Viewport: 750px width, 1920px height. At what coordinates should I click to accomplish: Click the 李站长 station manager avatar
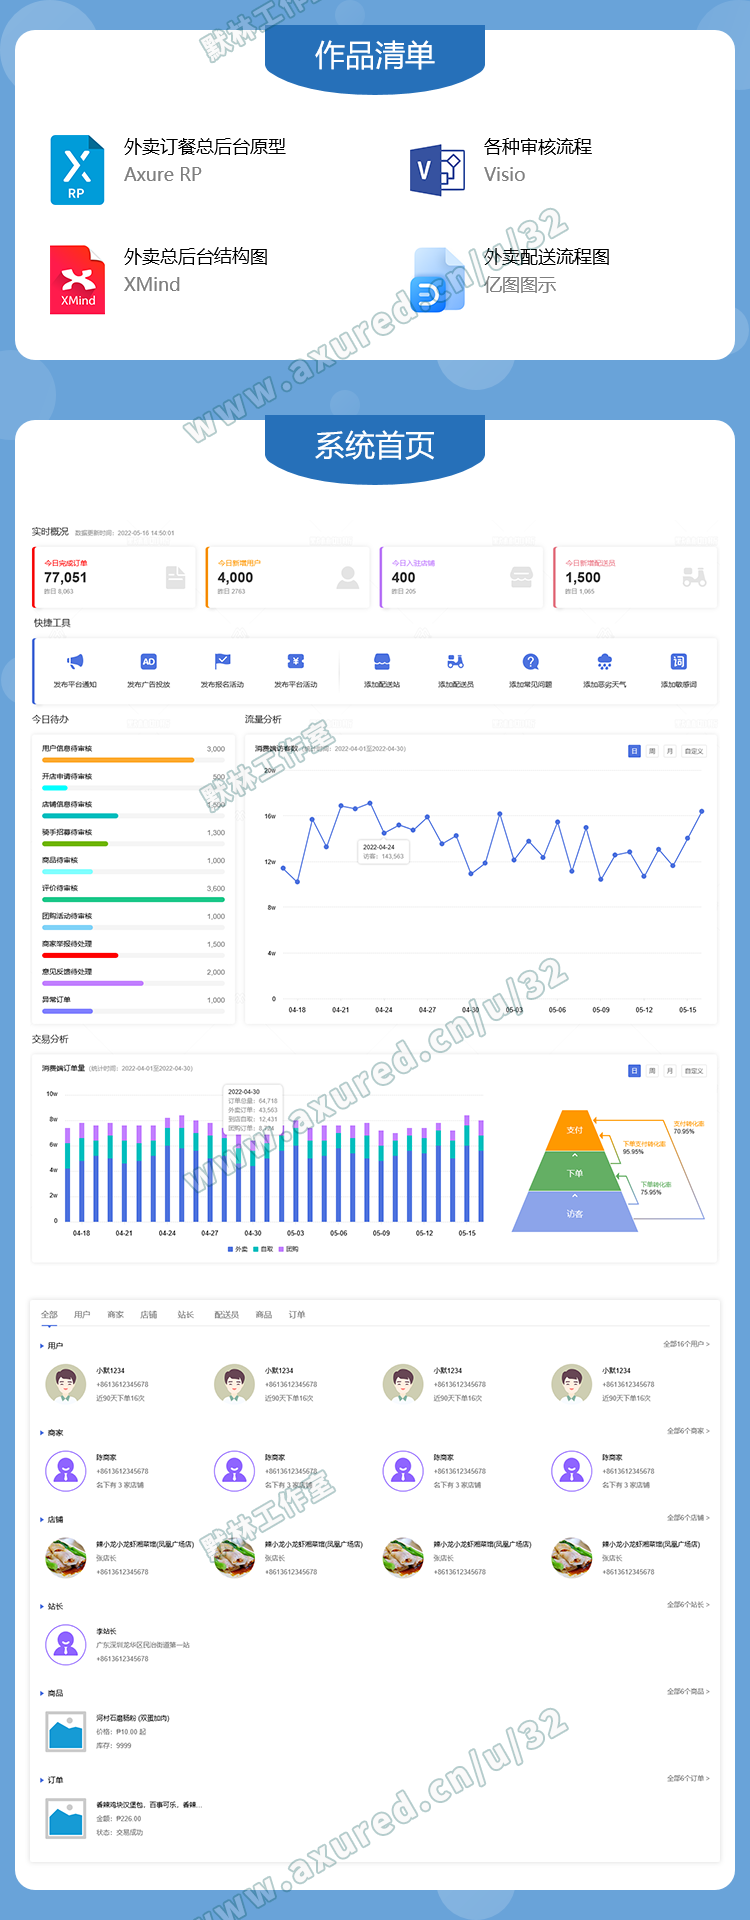tap(66, 1645)
